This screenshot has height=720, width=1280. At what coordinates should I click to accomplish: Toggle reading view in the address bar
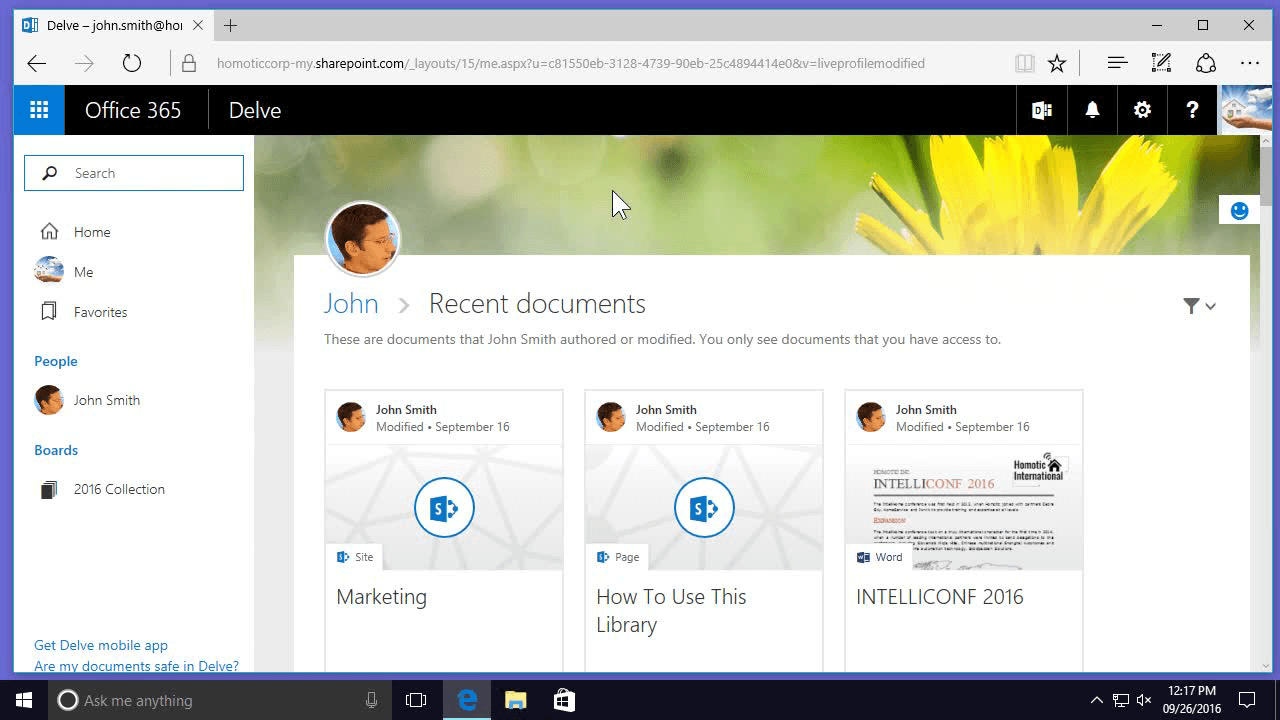coord(1025,62)
